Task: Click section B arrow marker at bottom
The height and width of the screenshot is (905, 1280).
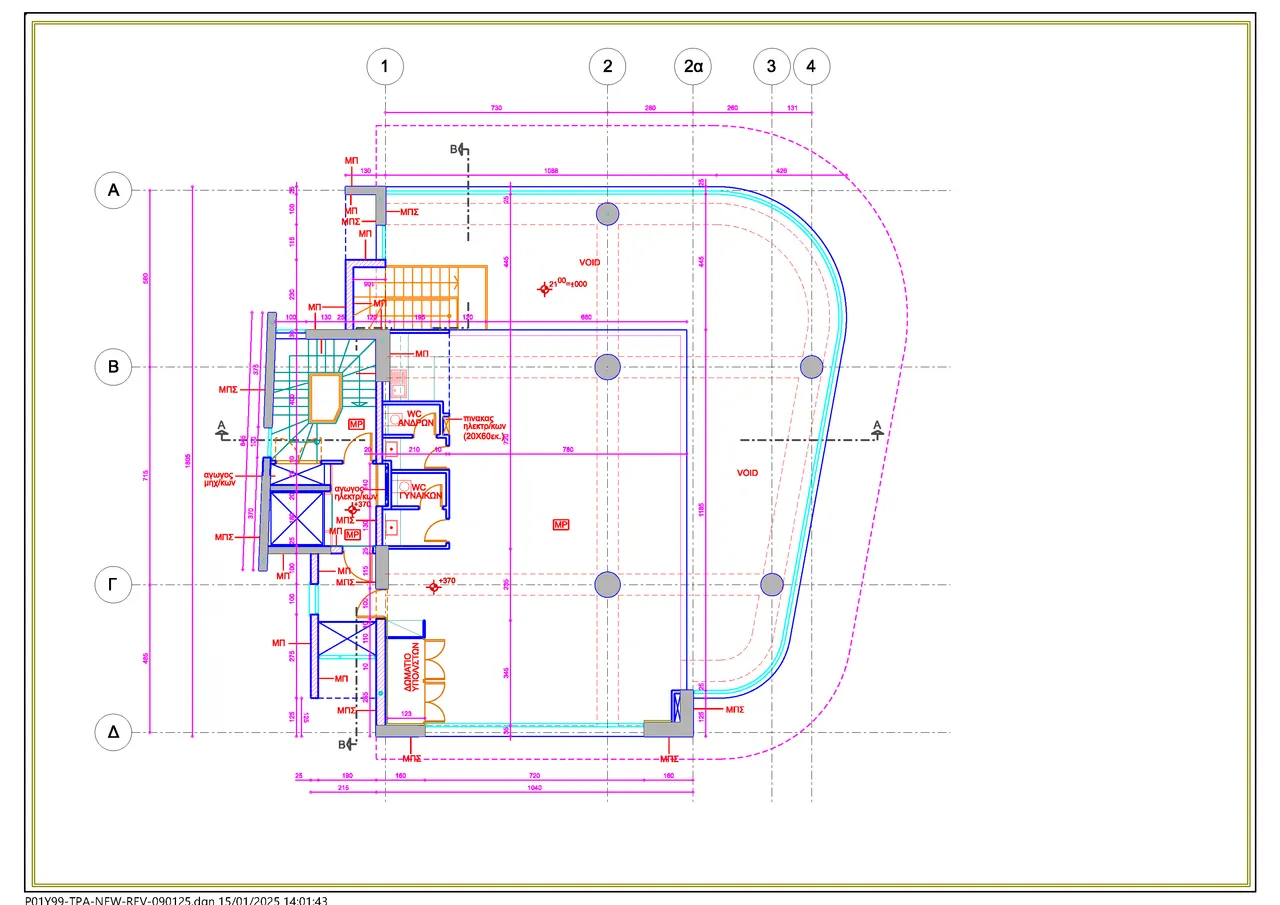Action: [x=346, y=744]
